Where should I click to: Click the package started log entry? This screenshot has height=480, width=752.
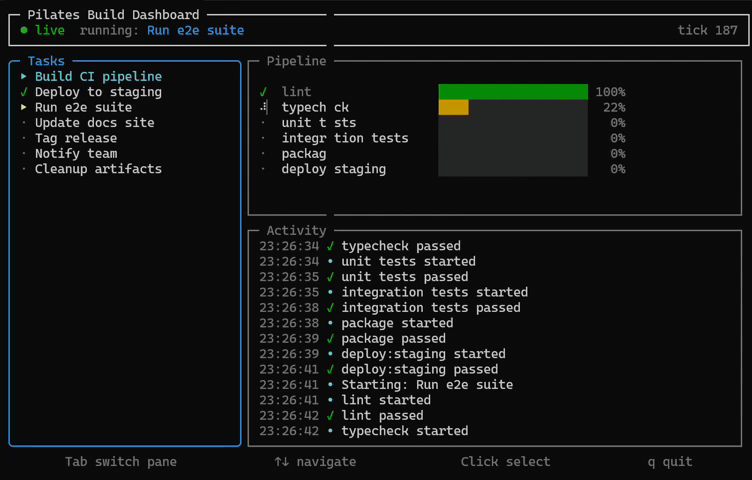[356, 323]
